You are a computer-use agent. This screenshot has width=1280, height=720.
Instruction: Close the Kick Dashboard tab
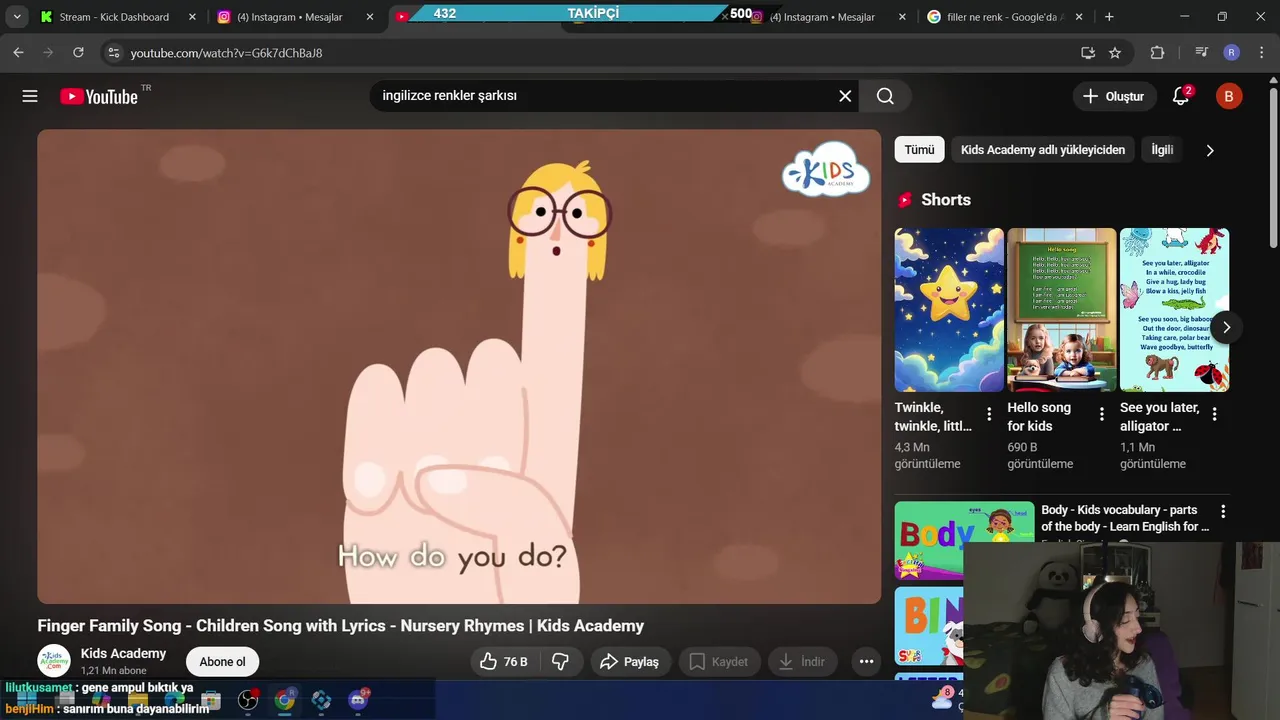(192, 17)
